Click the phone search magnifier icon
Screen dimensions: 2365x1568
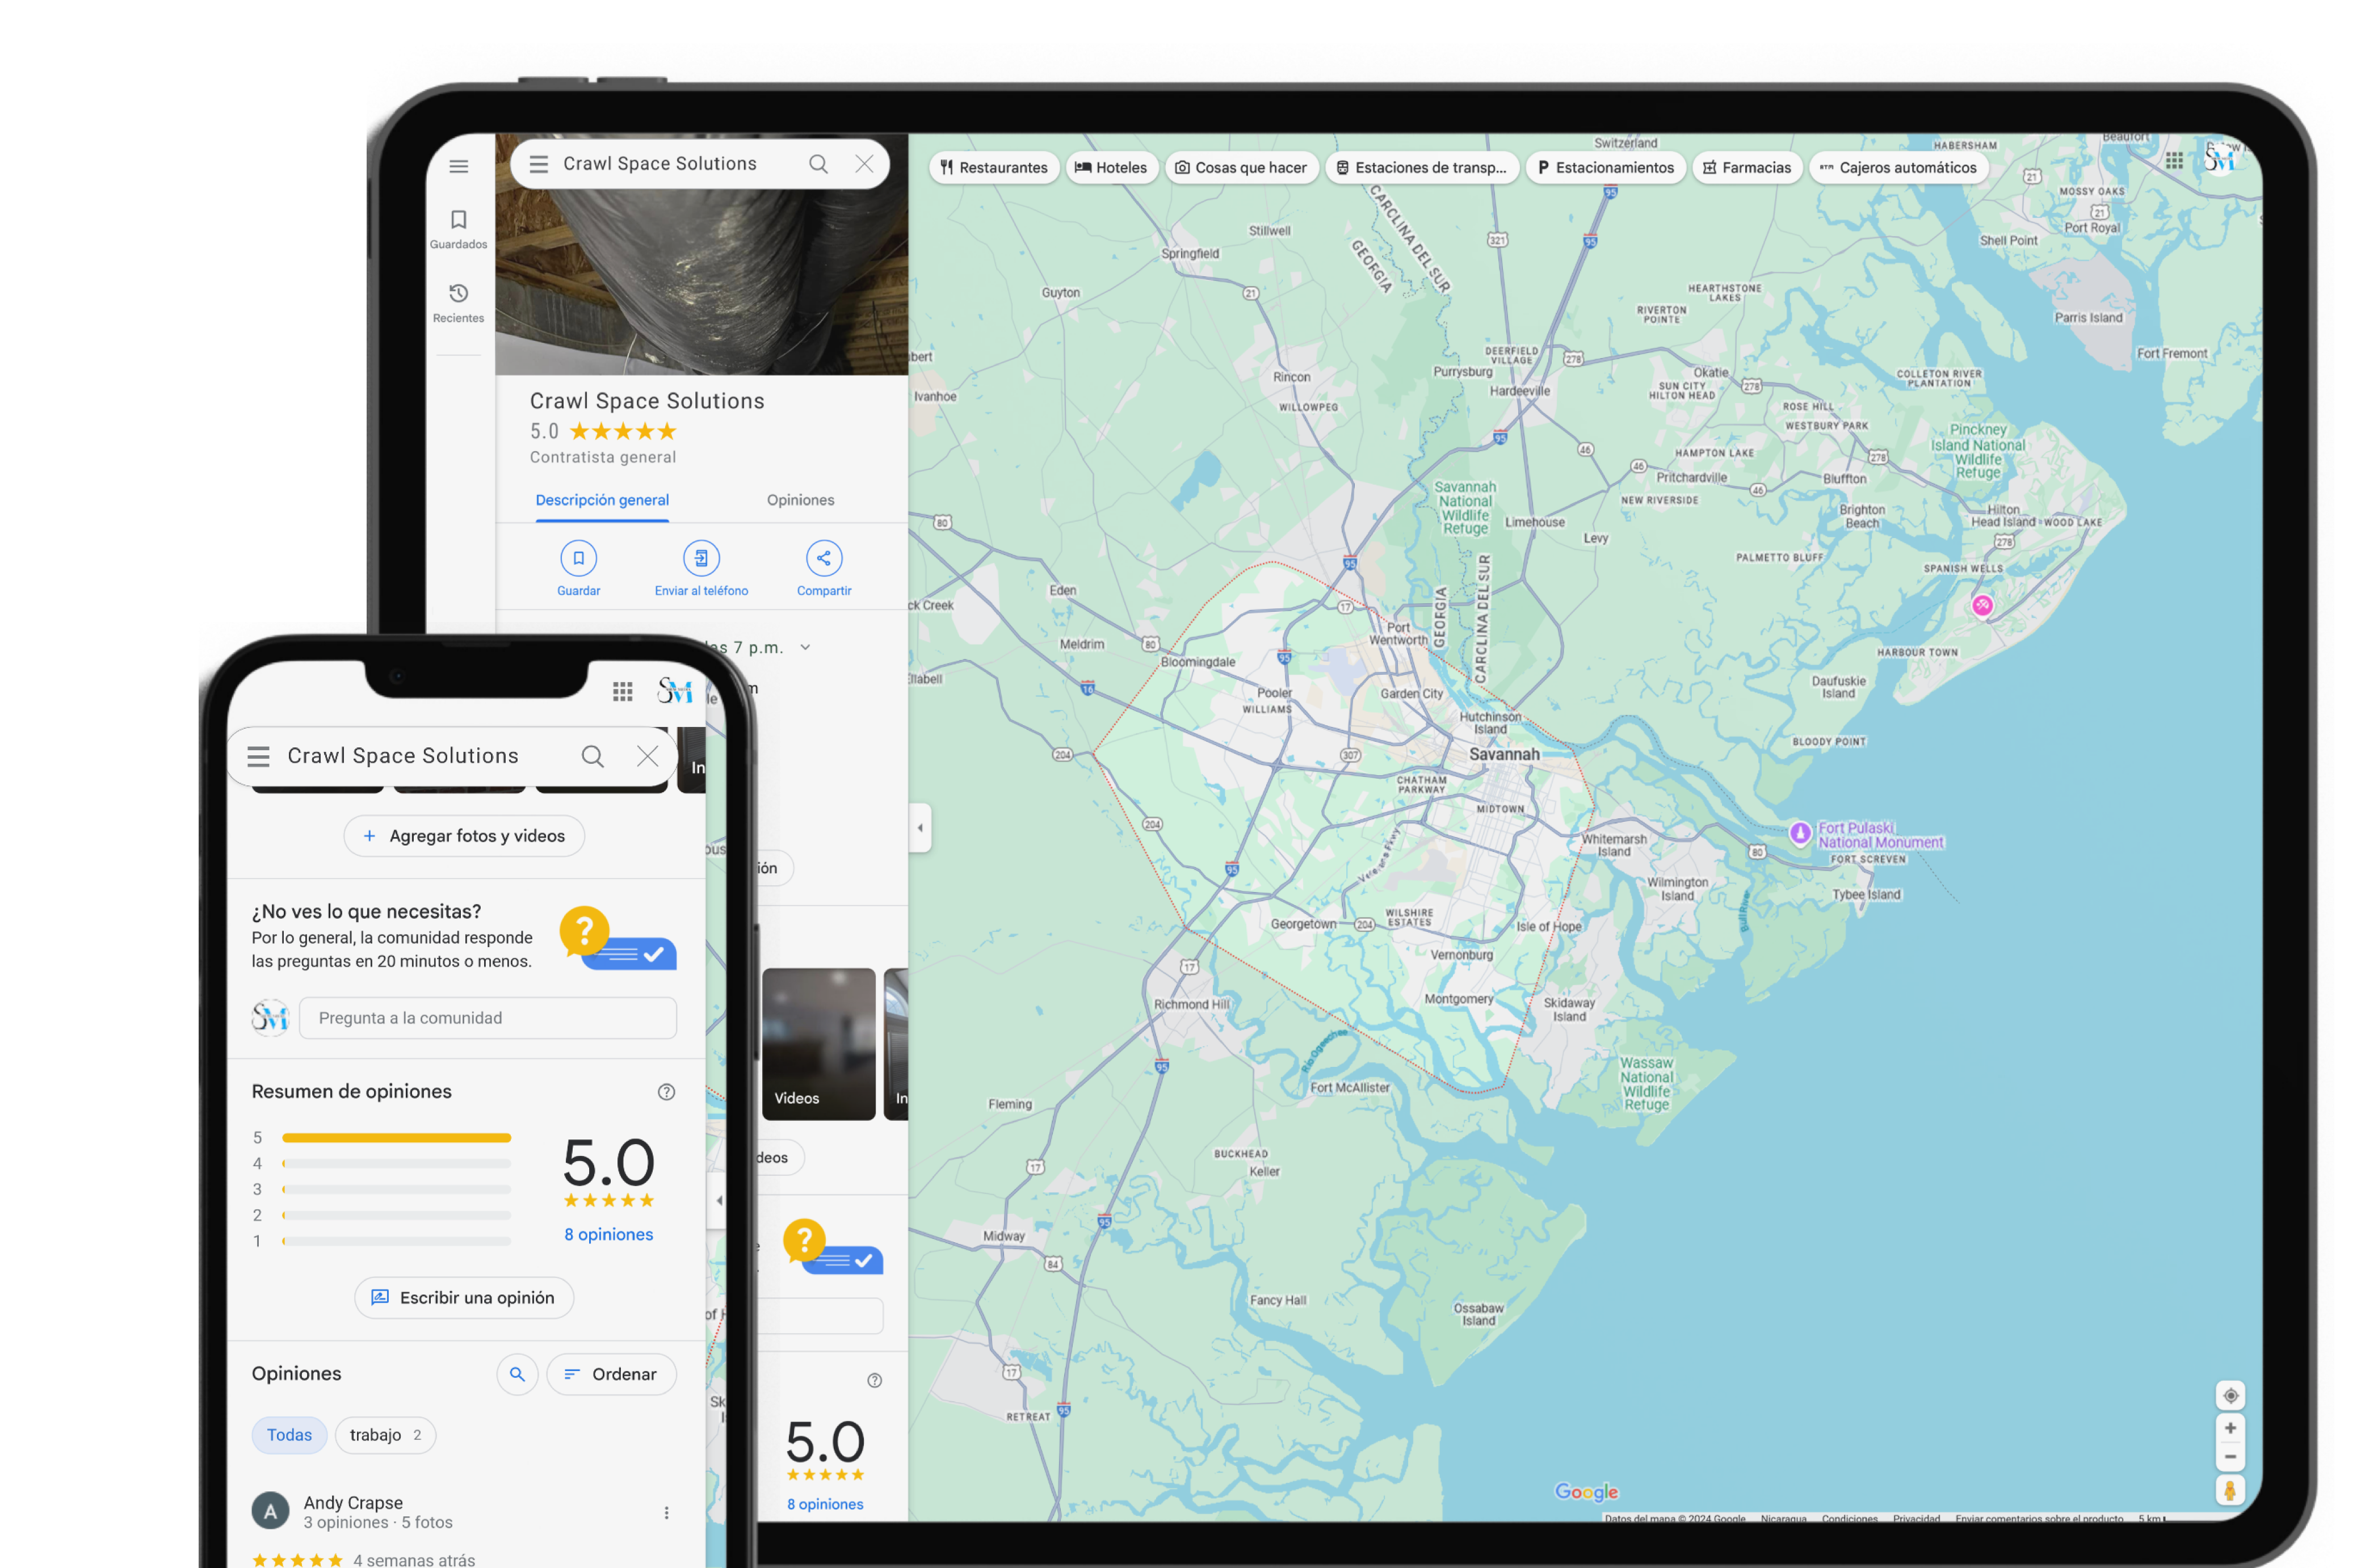(x=592, y=756)
